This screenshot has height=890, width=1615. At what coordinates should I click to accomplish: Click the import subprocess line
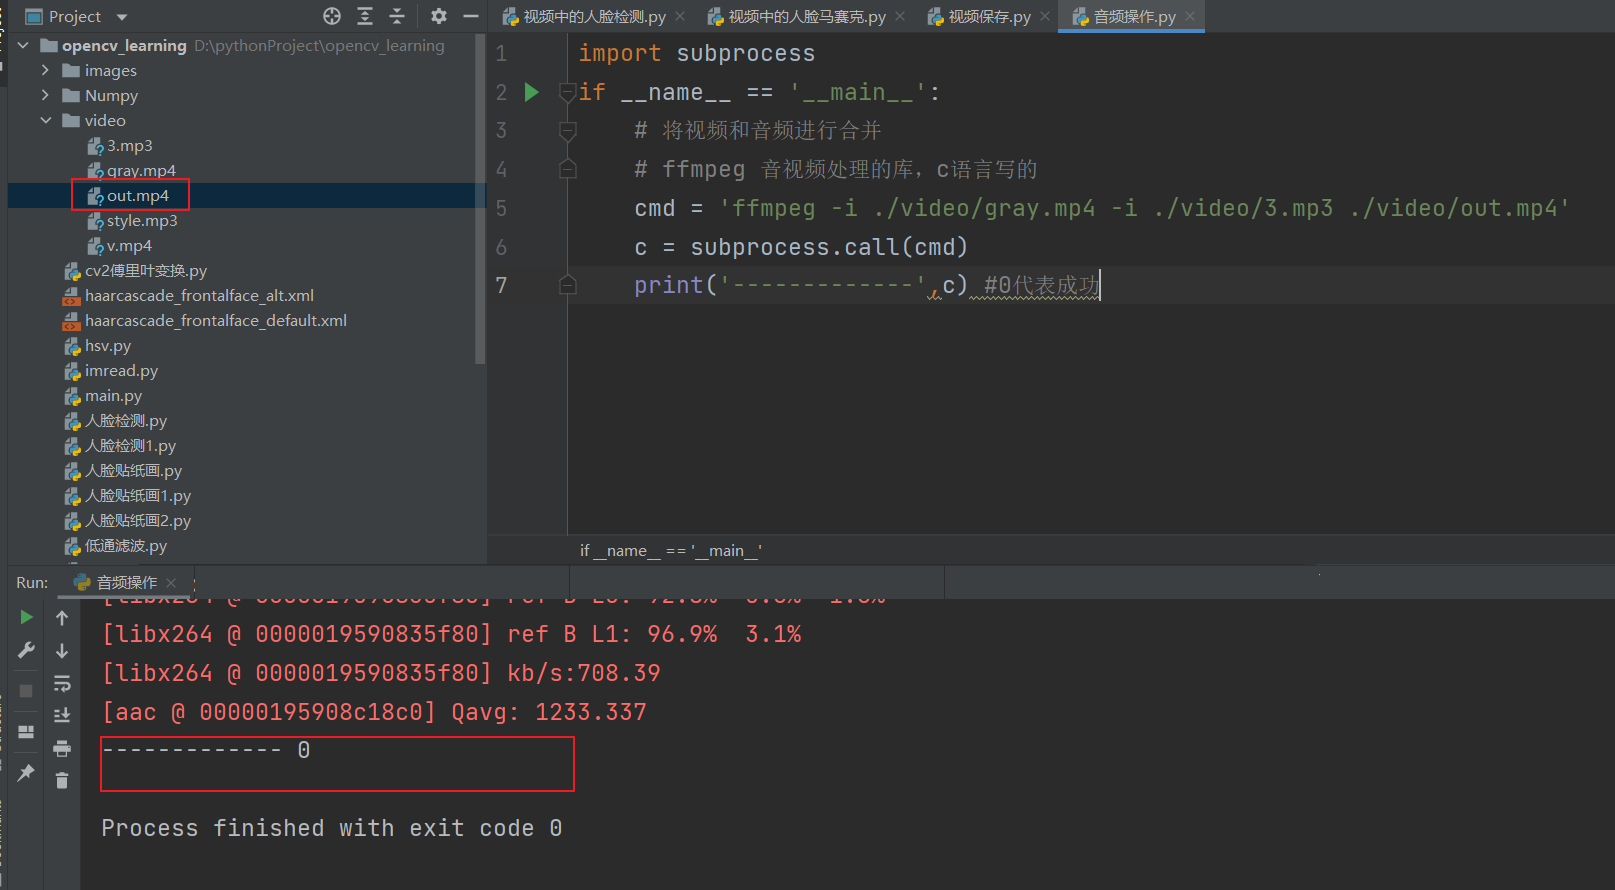tap(697, 53)
